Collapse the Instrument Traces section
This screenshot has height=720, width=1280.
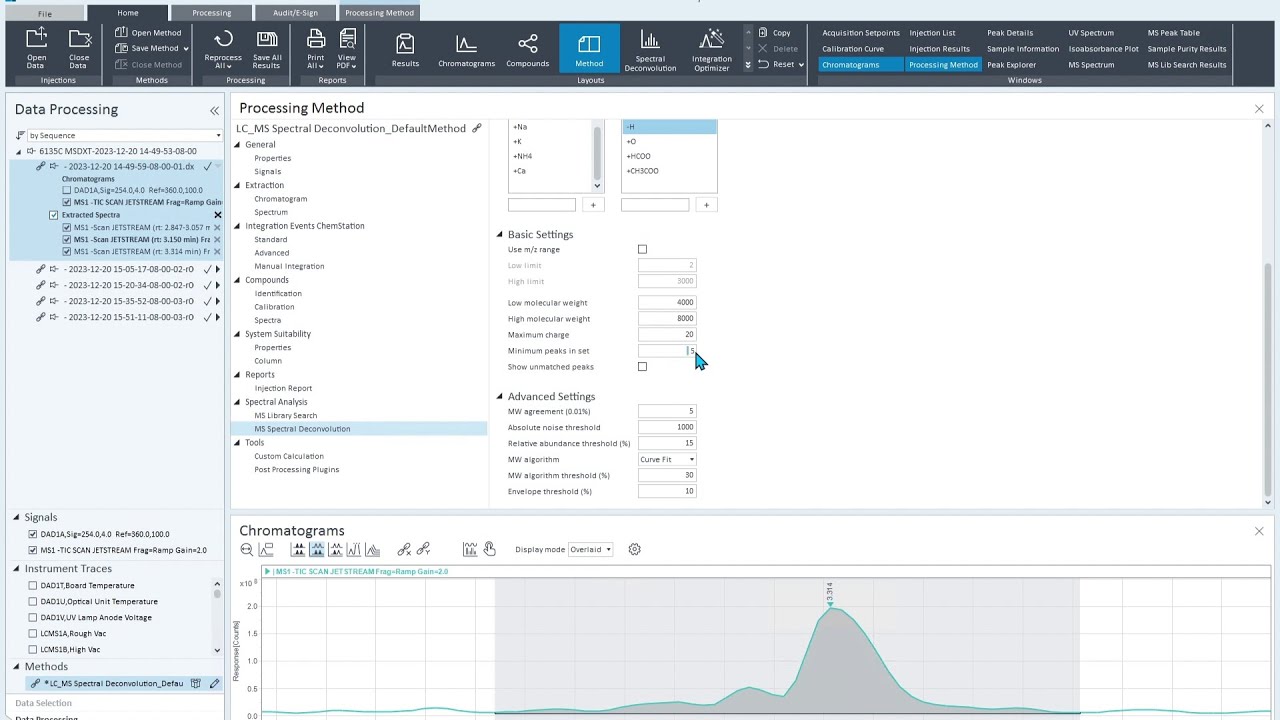coord(16,569)
